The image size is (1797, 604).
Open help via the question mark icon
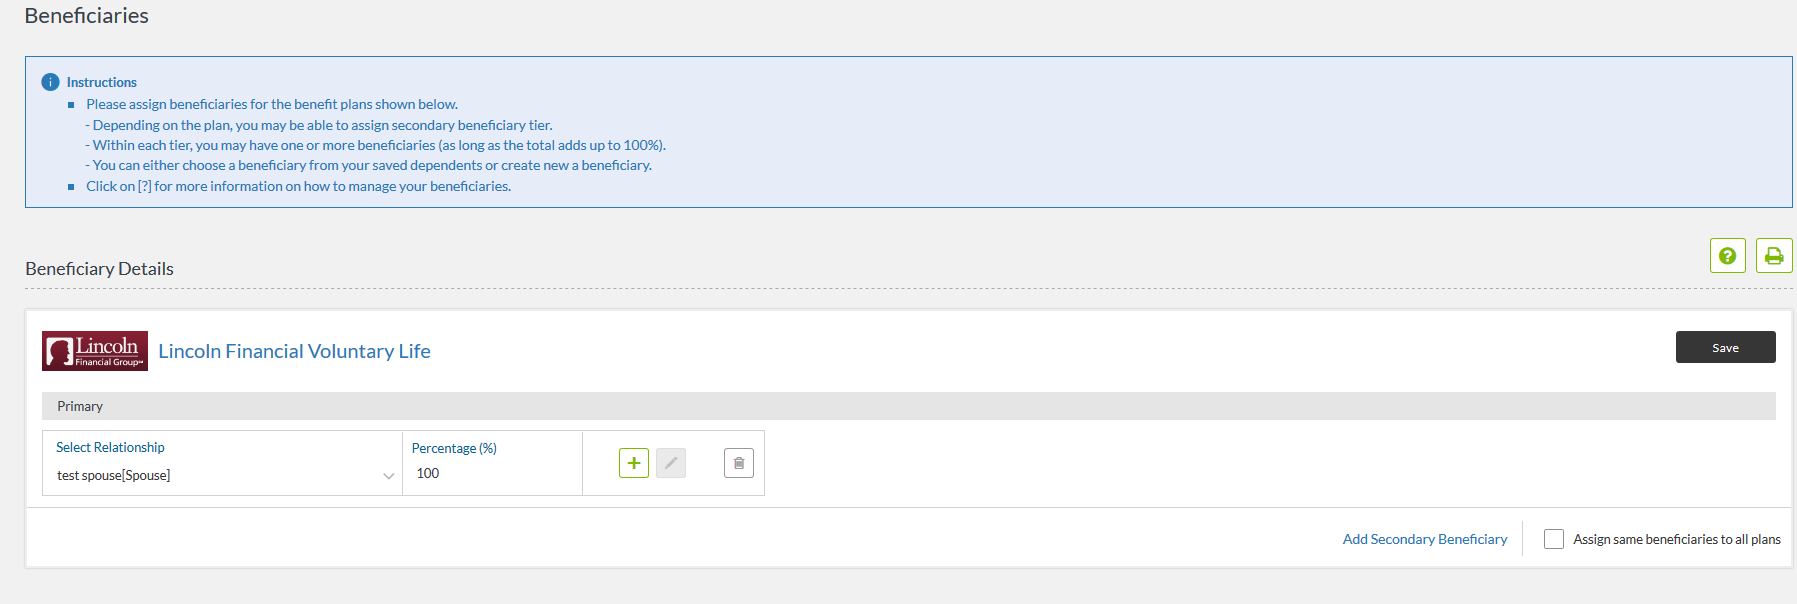tap(1727, 256)
